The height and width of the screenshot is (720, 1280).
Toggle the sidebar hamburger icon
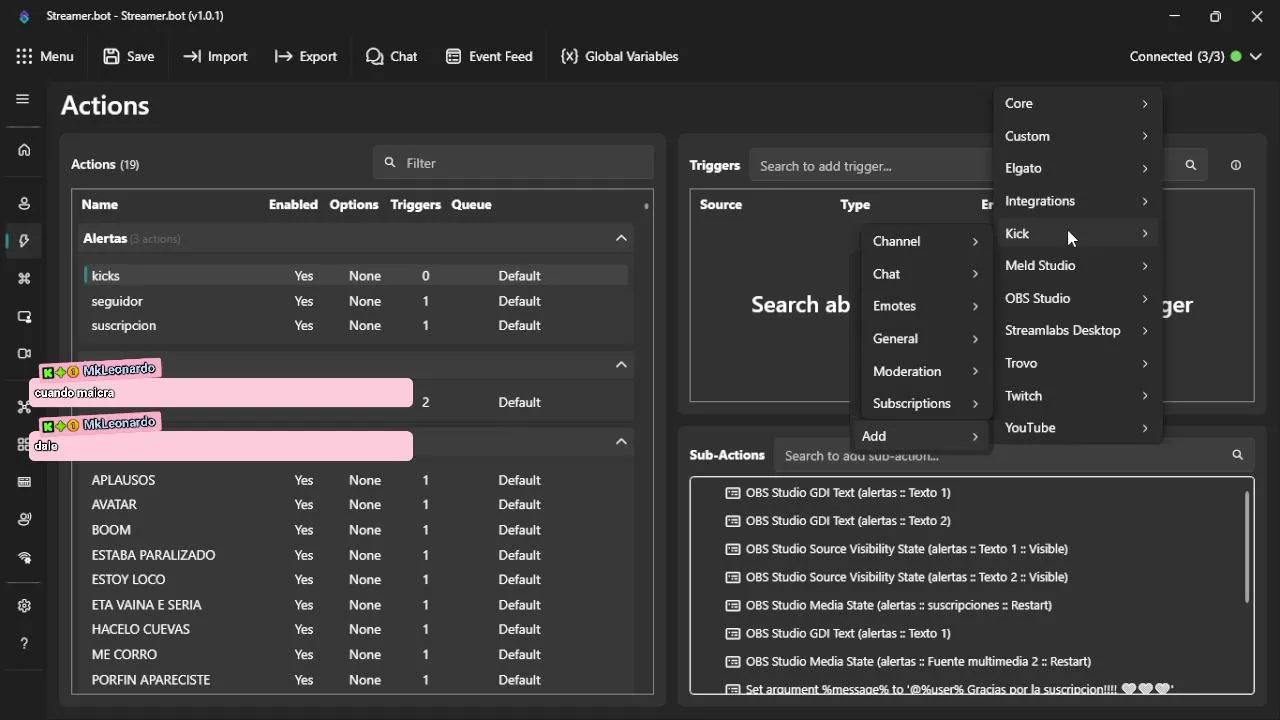[x=23, y=99]
